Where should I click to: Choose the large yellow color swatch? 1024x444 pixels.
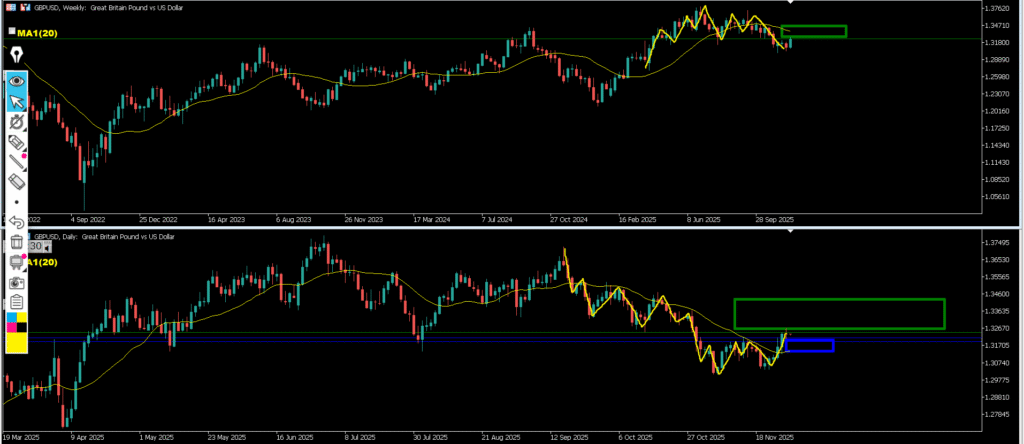(17, 343)
